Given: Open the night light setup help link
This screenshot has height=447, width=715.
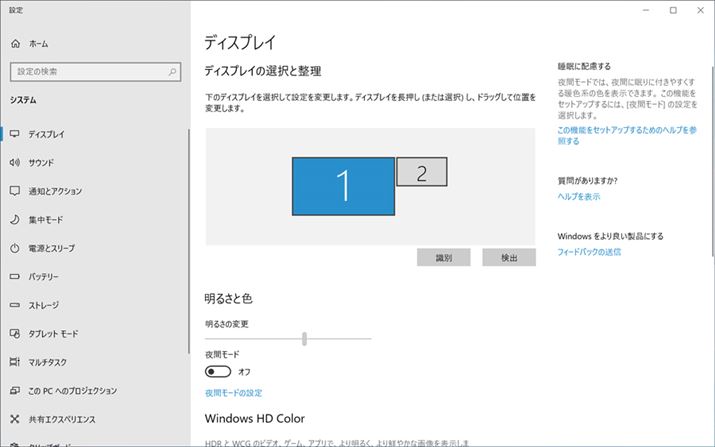Looking at the screenshot, I should point(627,135).
